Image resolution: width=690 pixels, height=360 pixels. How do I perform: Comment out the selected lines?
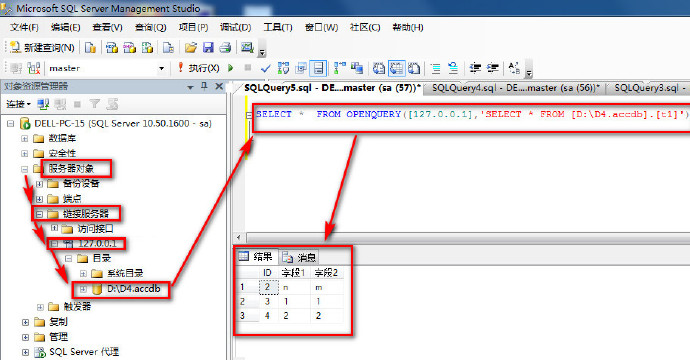coord(436,68)
